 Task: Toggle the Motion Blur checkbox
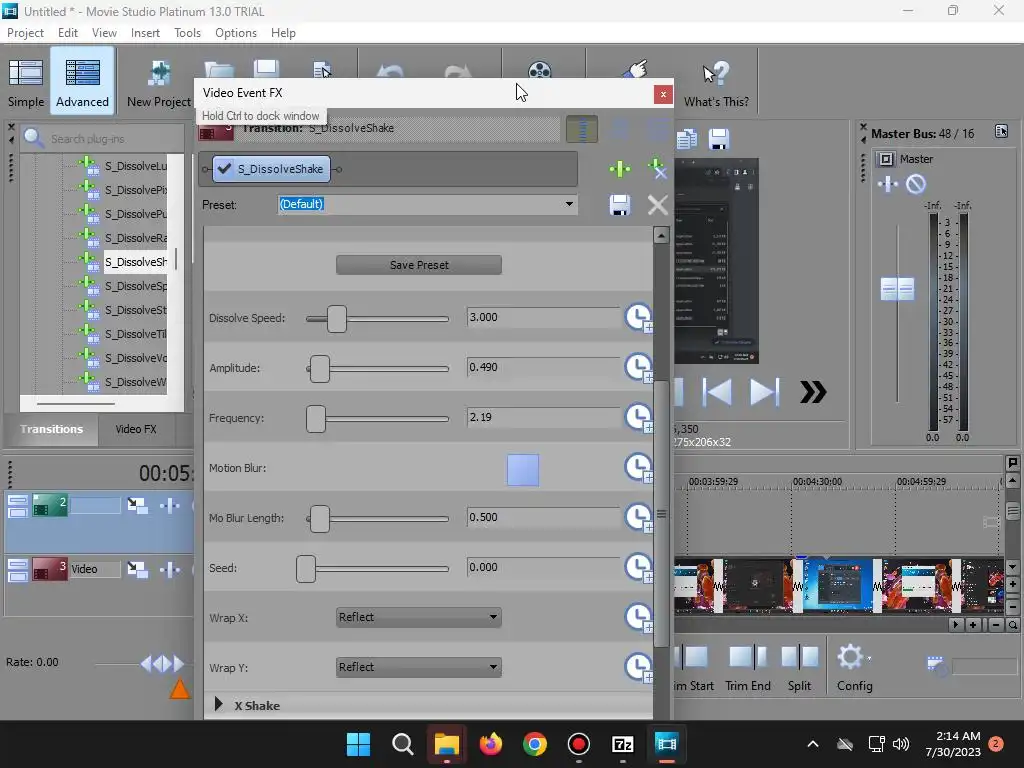point(522,470)
